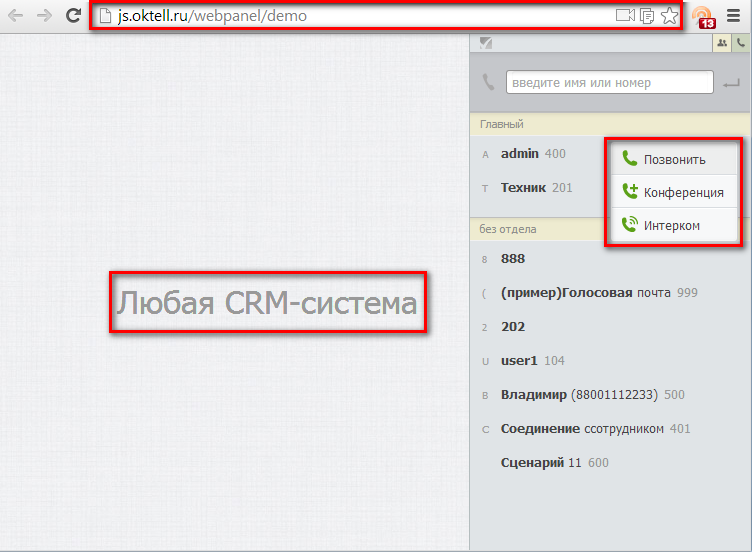Click the js.oktell.ru address bar URL
752x552 pixels.
(x=212, y=16)
